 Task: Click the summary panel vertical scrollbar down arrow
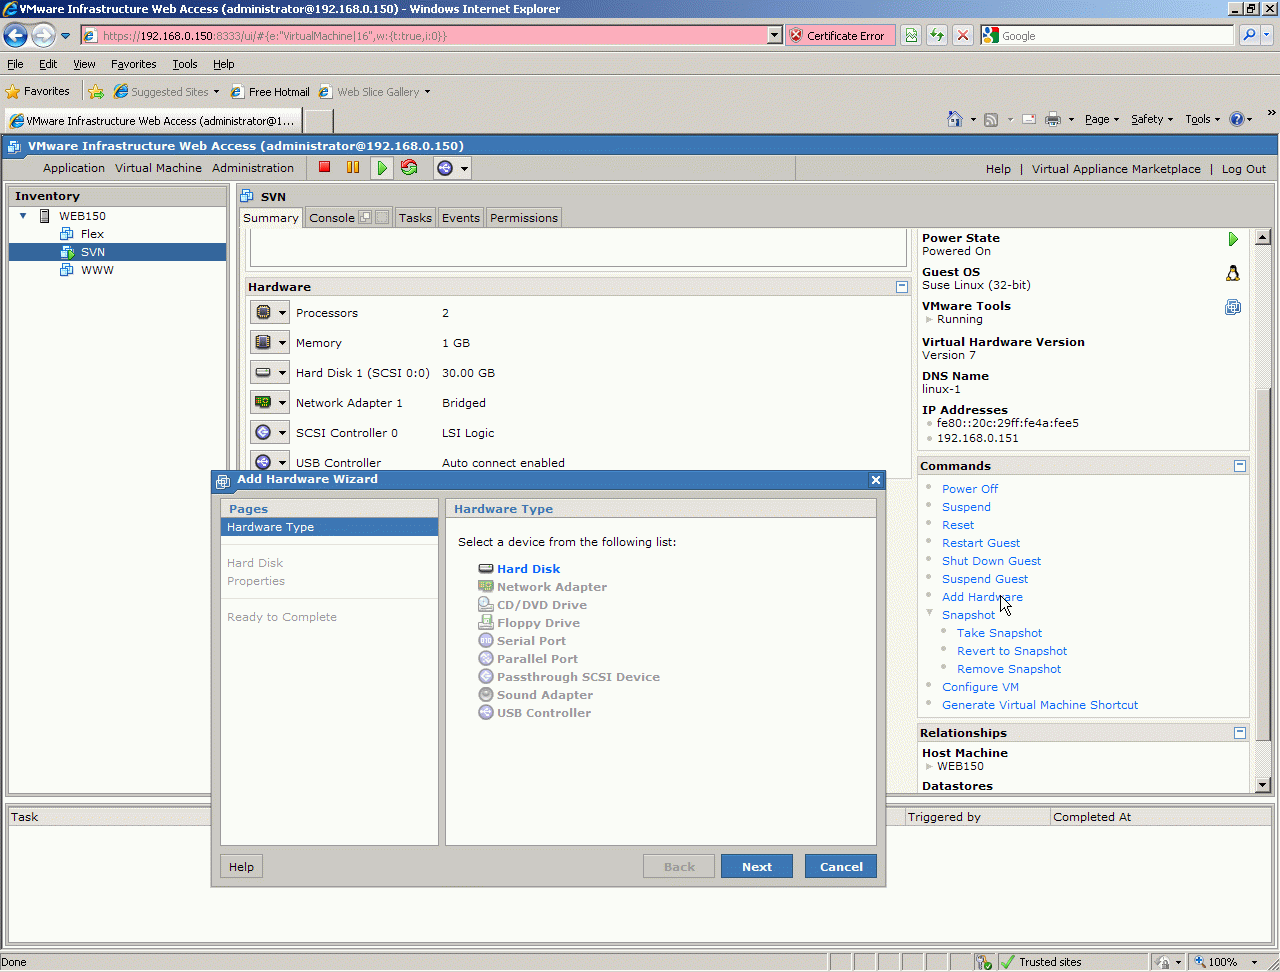coord(1262,785)
